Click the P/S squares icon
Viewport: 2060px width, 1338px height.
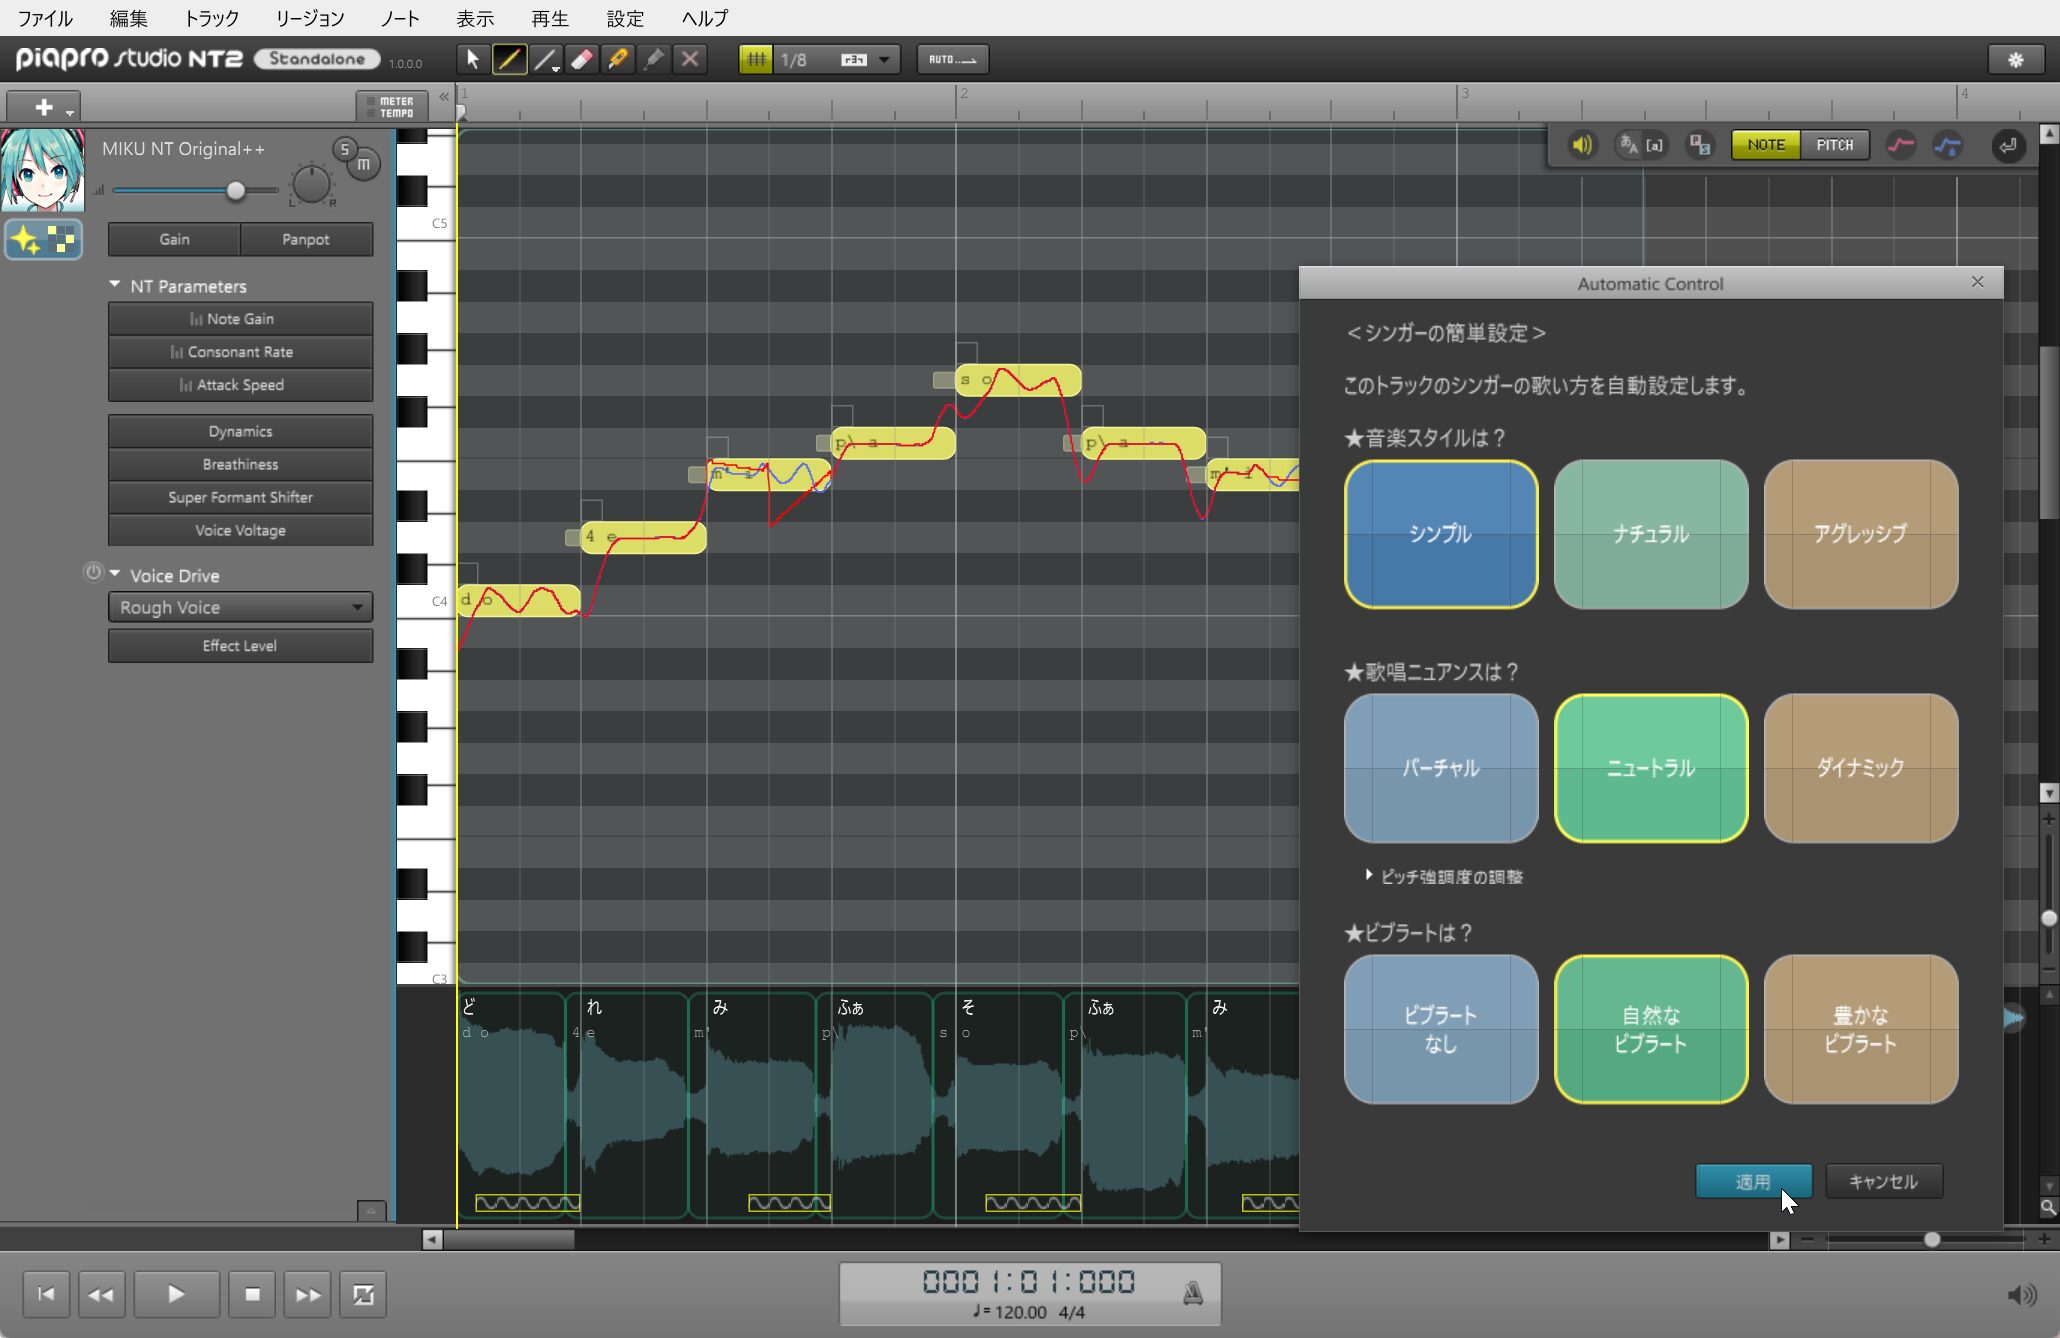click(1699, 145)
